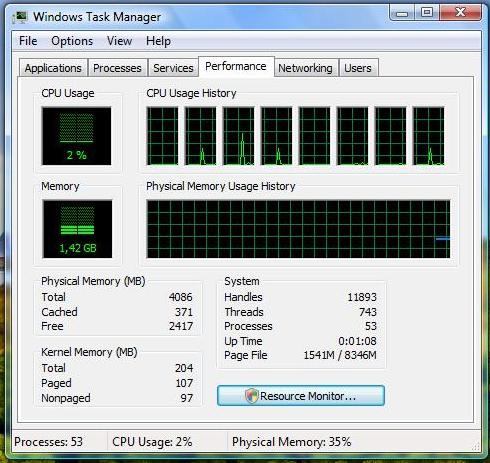Click the CPU Usage History label
Image resolution: width=490 pixels, height=463 pixels.
point(191,93)
